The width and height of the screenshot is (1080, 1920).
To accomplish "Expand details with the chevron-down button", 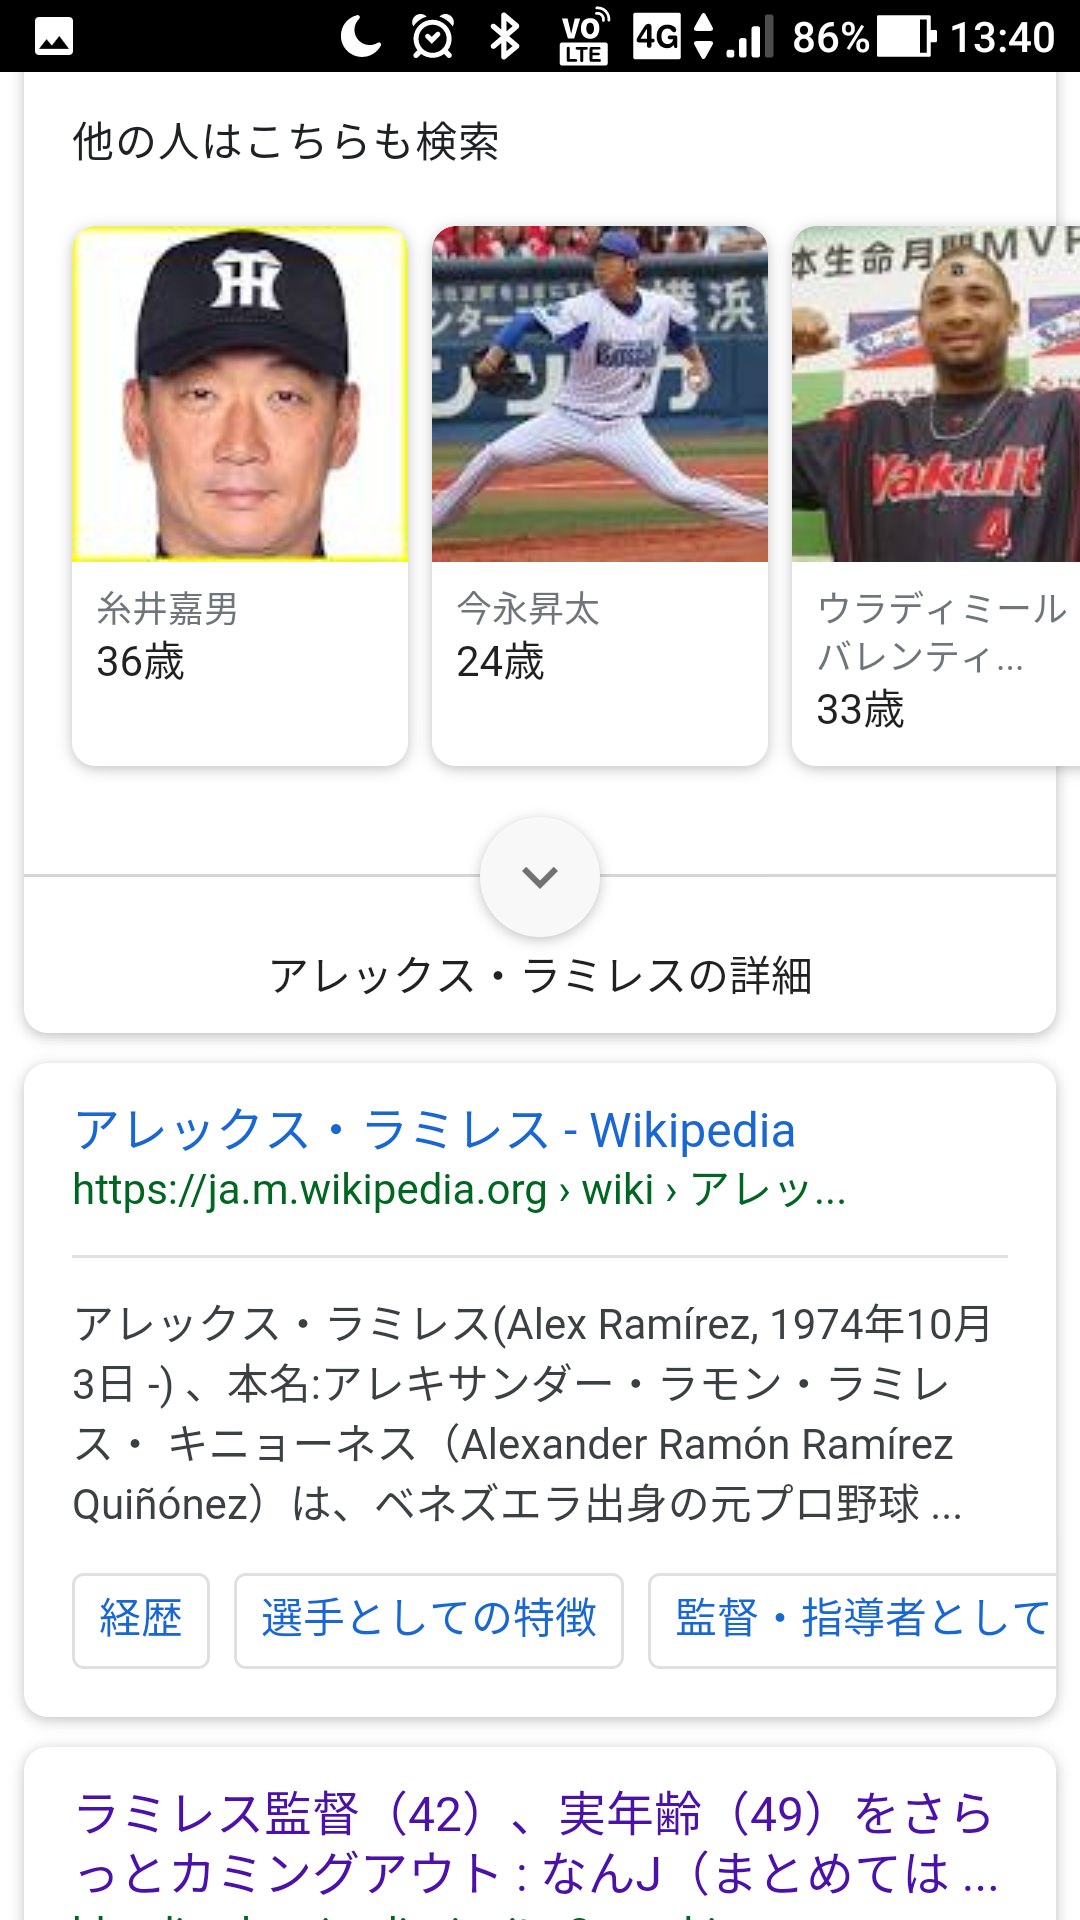I will point(540,877).
